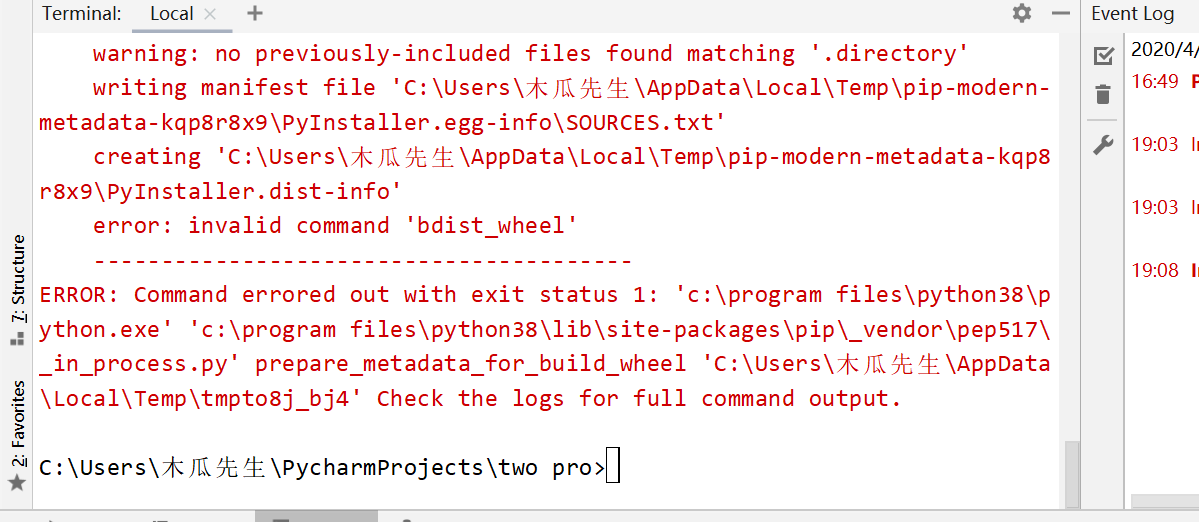Open terminal settings gear icon
This screenshot has height=522, width=1199.
[1022, 14]
